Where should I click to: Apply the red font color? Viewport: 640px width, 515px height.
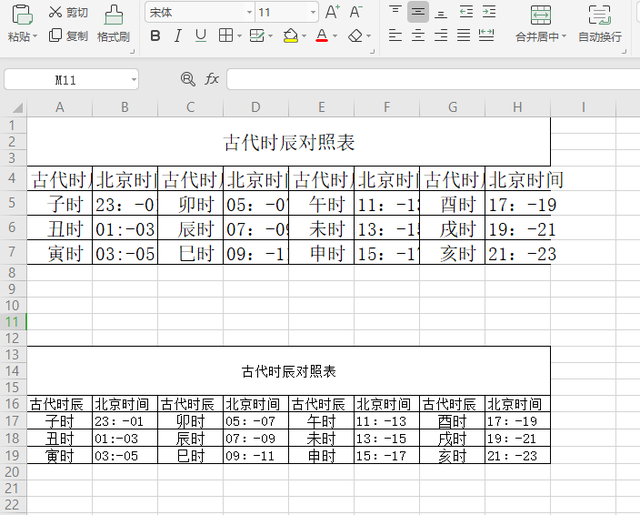click(322, 36)
